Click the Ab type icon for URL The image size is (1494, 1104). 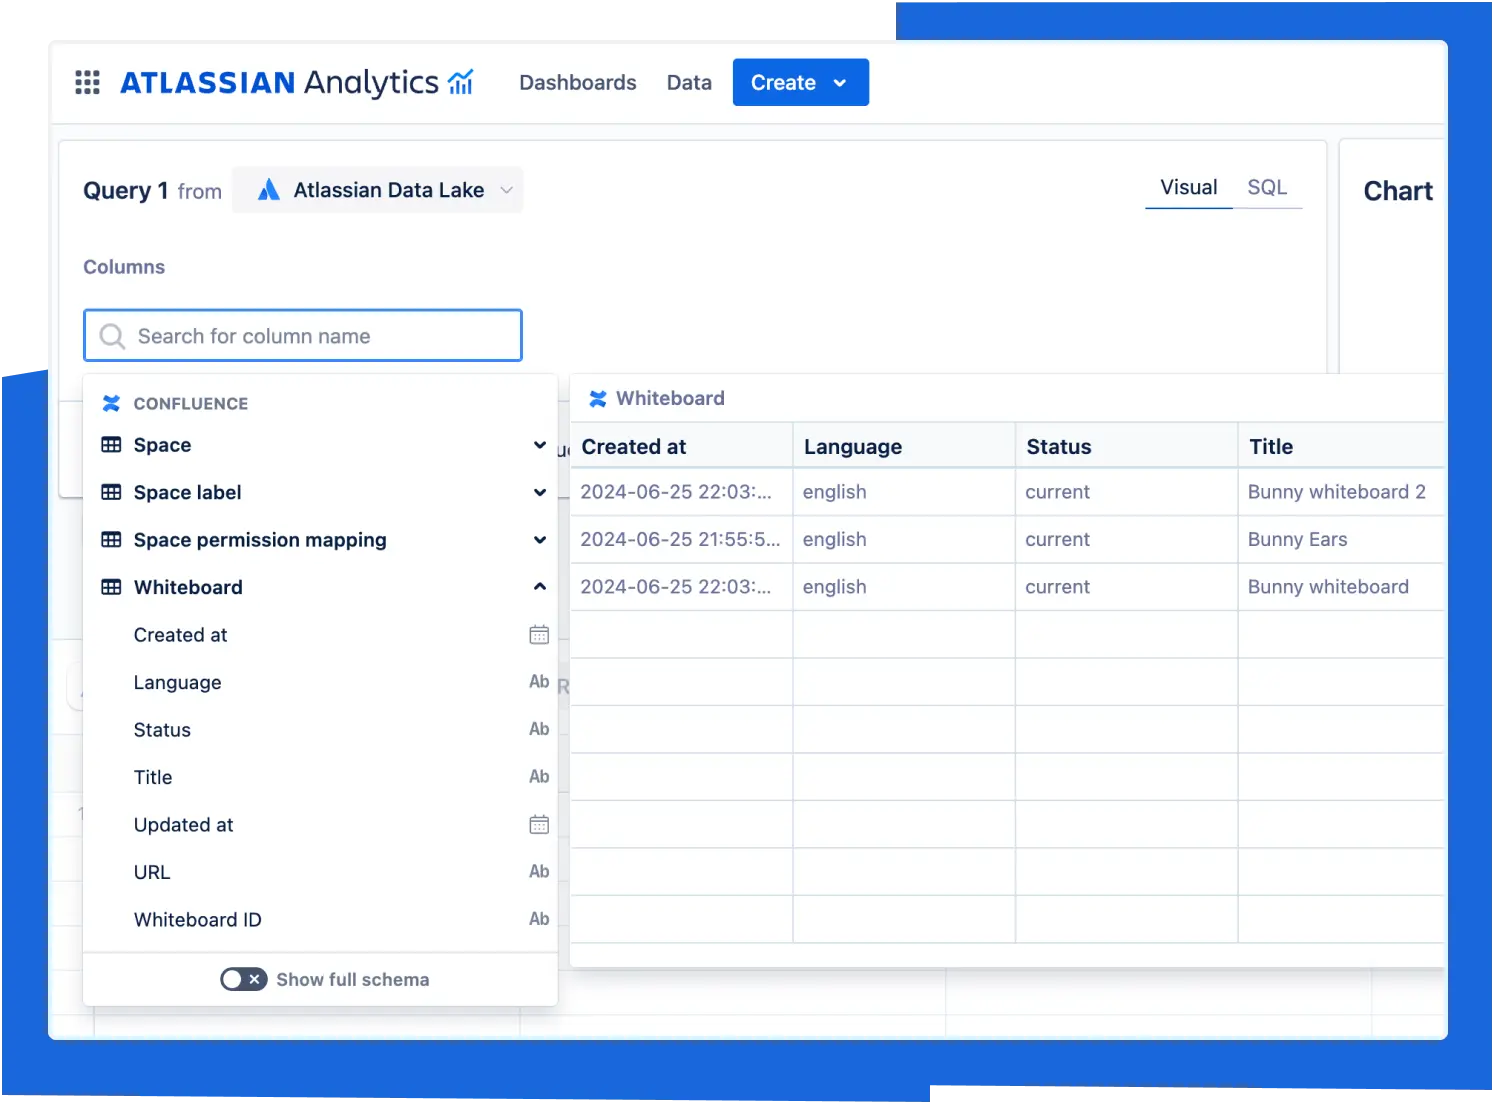pyautogui.click(x=539, y=872)
